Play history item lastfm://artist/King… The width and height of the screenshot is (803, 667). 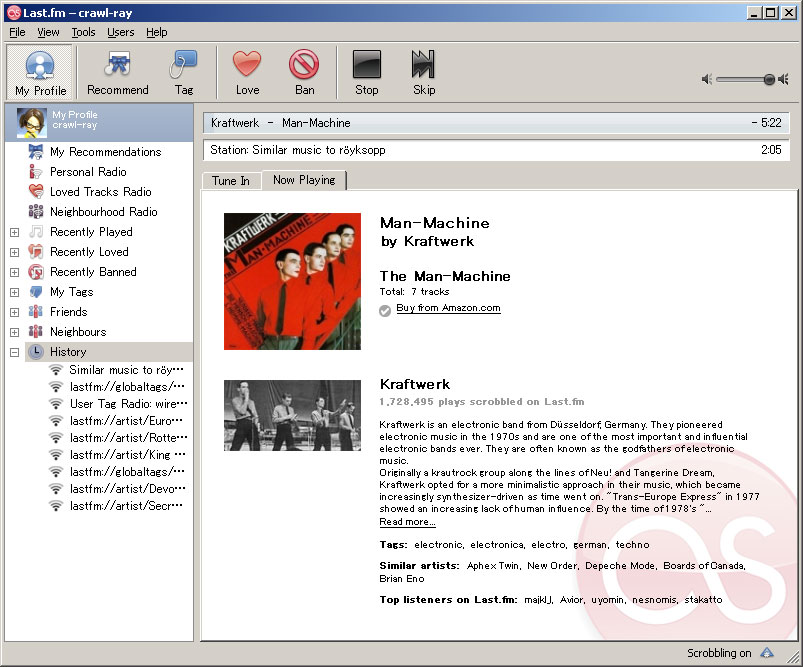point(118,454)
